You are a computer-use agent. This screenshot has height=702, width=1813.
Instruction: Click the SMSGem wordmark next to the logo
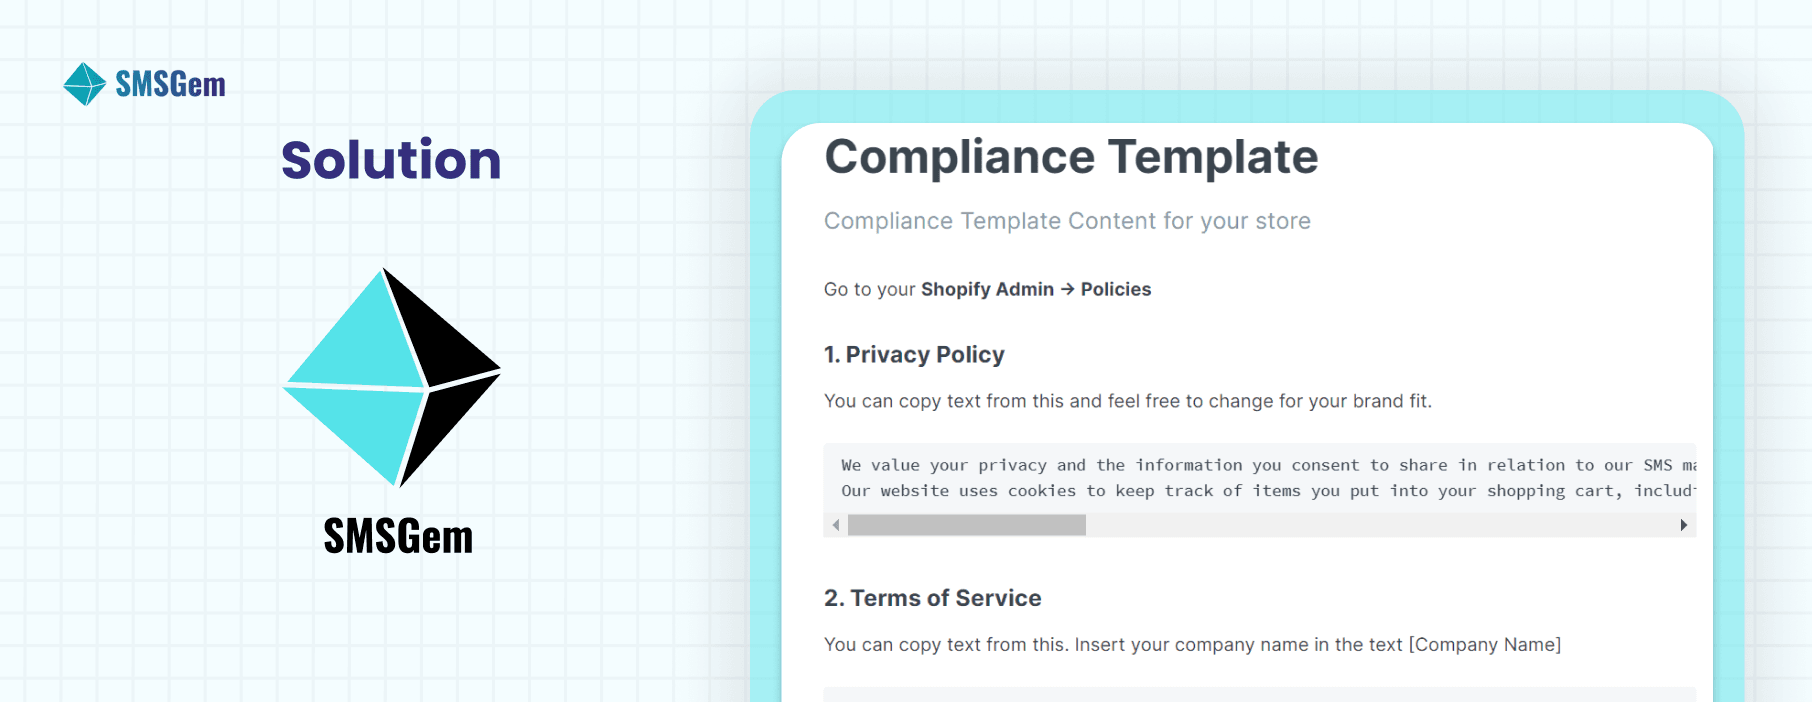(169, 84)
